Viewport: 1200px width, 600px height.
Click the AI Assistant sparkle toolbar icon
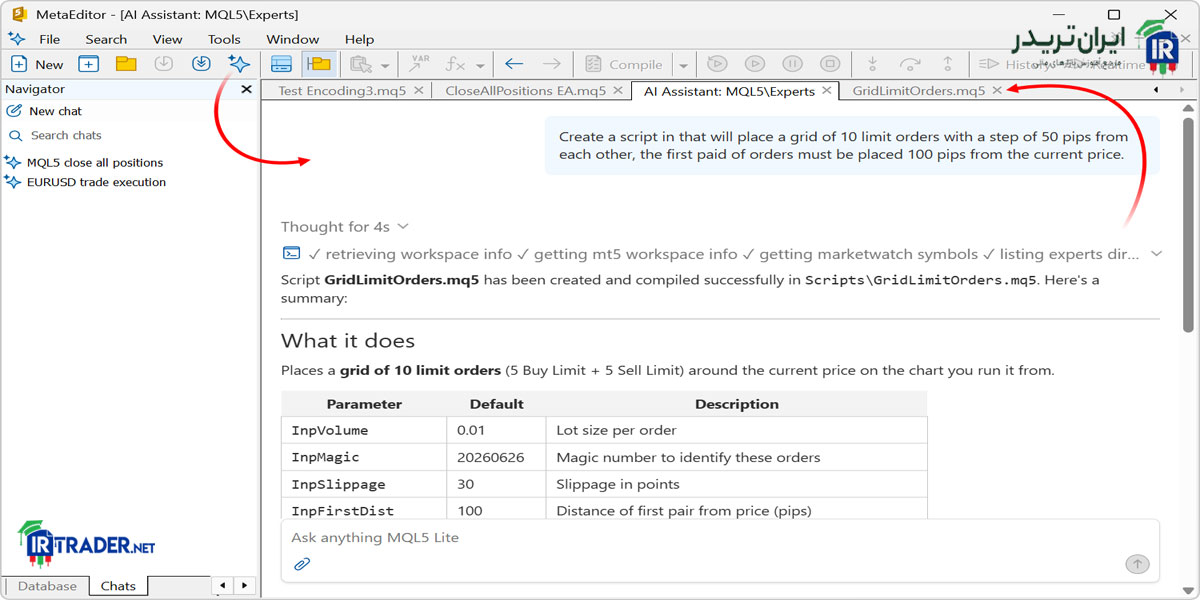(239, 64)
